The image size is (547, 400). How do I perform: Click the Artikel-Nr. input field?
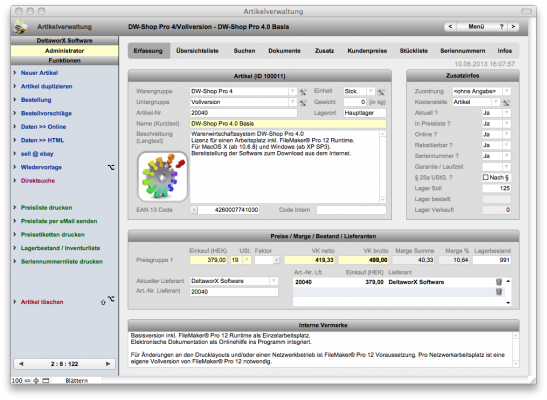pyautogui.click(x=243, y=113)
